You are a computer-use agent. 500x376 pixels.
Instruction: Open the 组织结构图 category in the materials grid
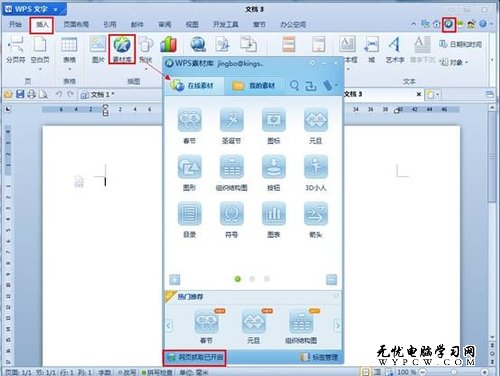pyautogui.click(x=232, y=173)
